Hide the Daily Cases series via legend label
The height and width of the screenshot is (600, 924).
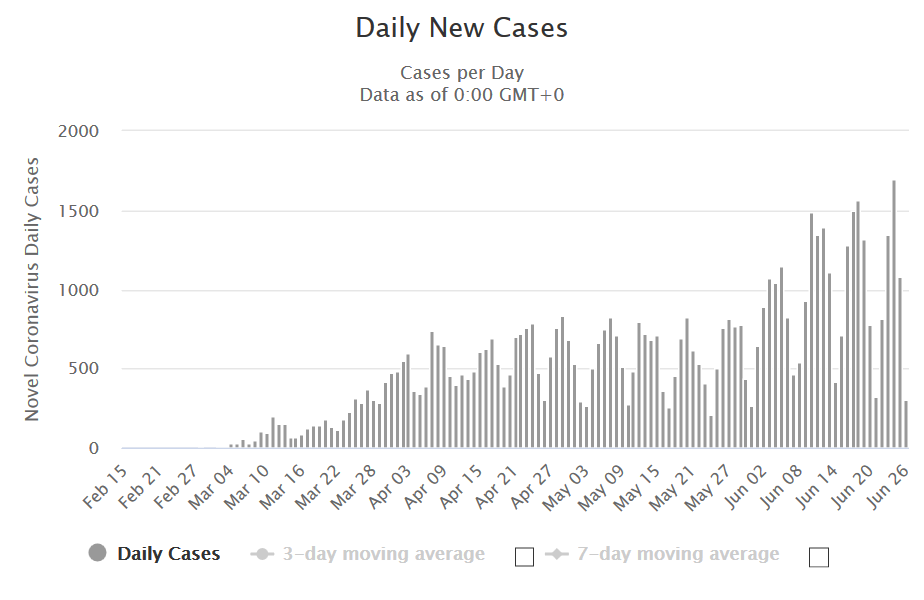point(168,554)
